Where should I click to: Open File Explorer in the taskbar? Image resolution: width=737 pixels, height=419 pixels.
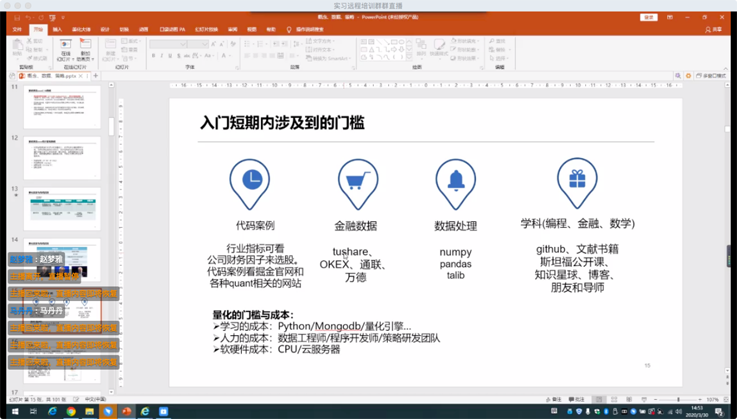(90, 411)
